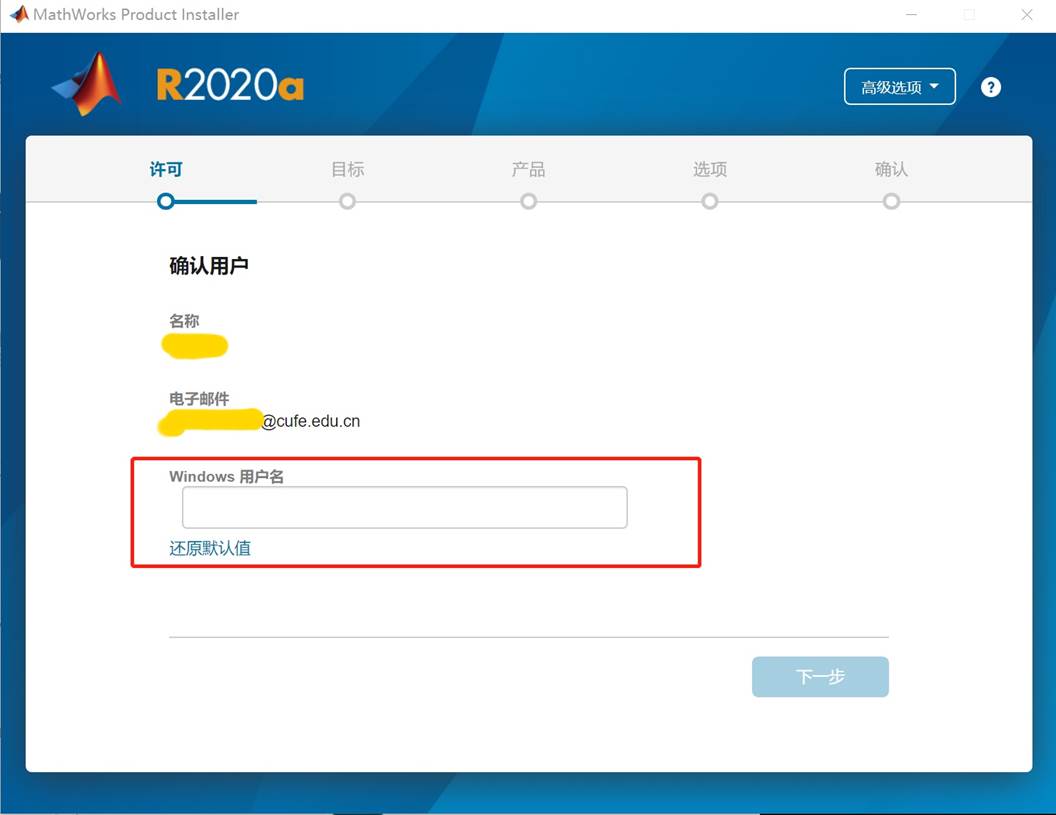Select the 目标 step tab

348,169
